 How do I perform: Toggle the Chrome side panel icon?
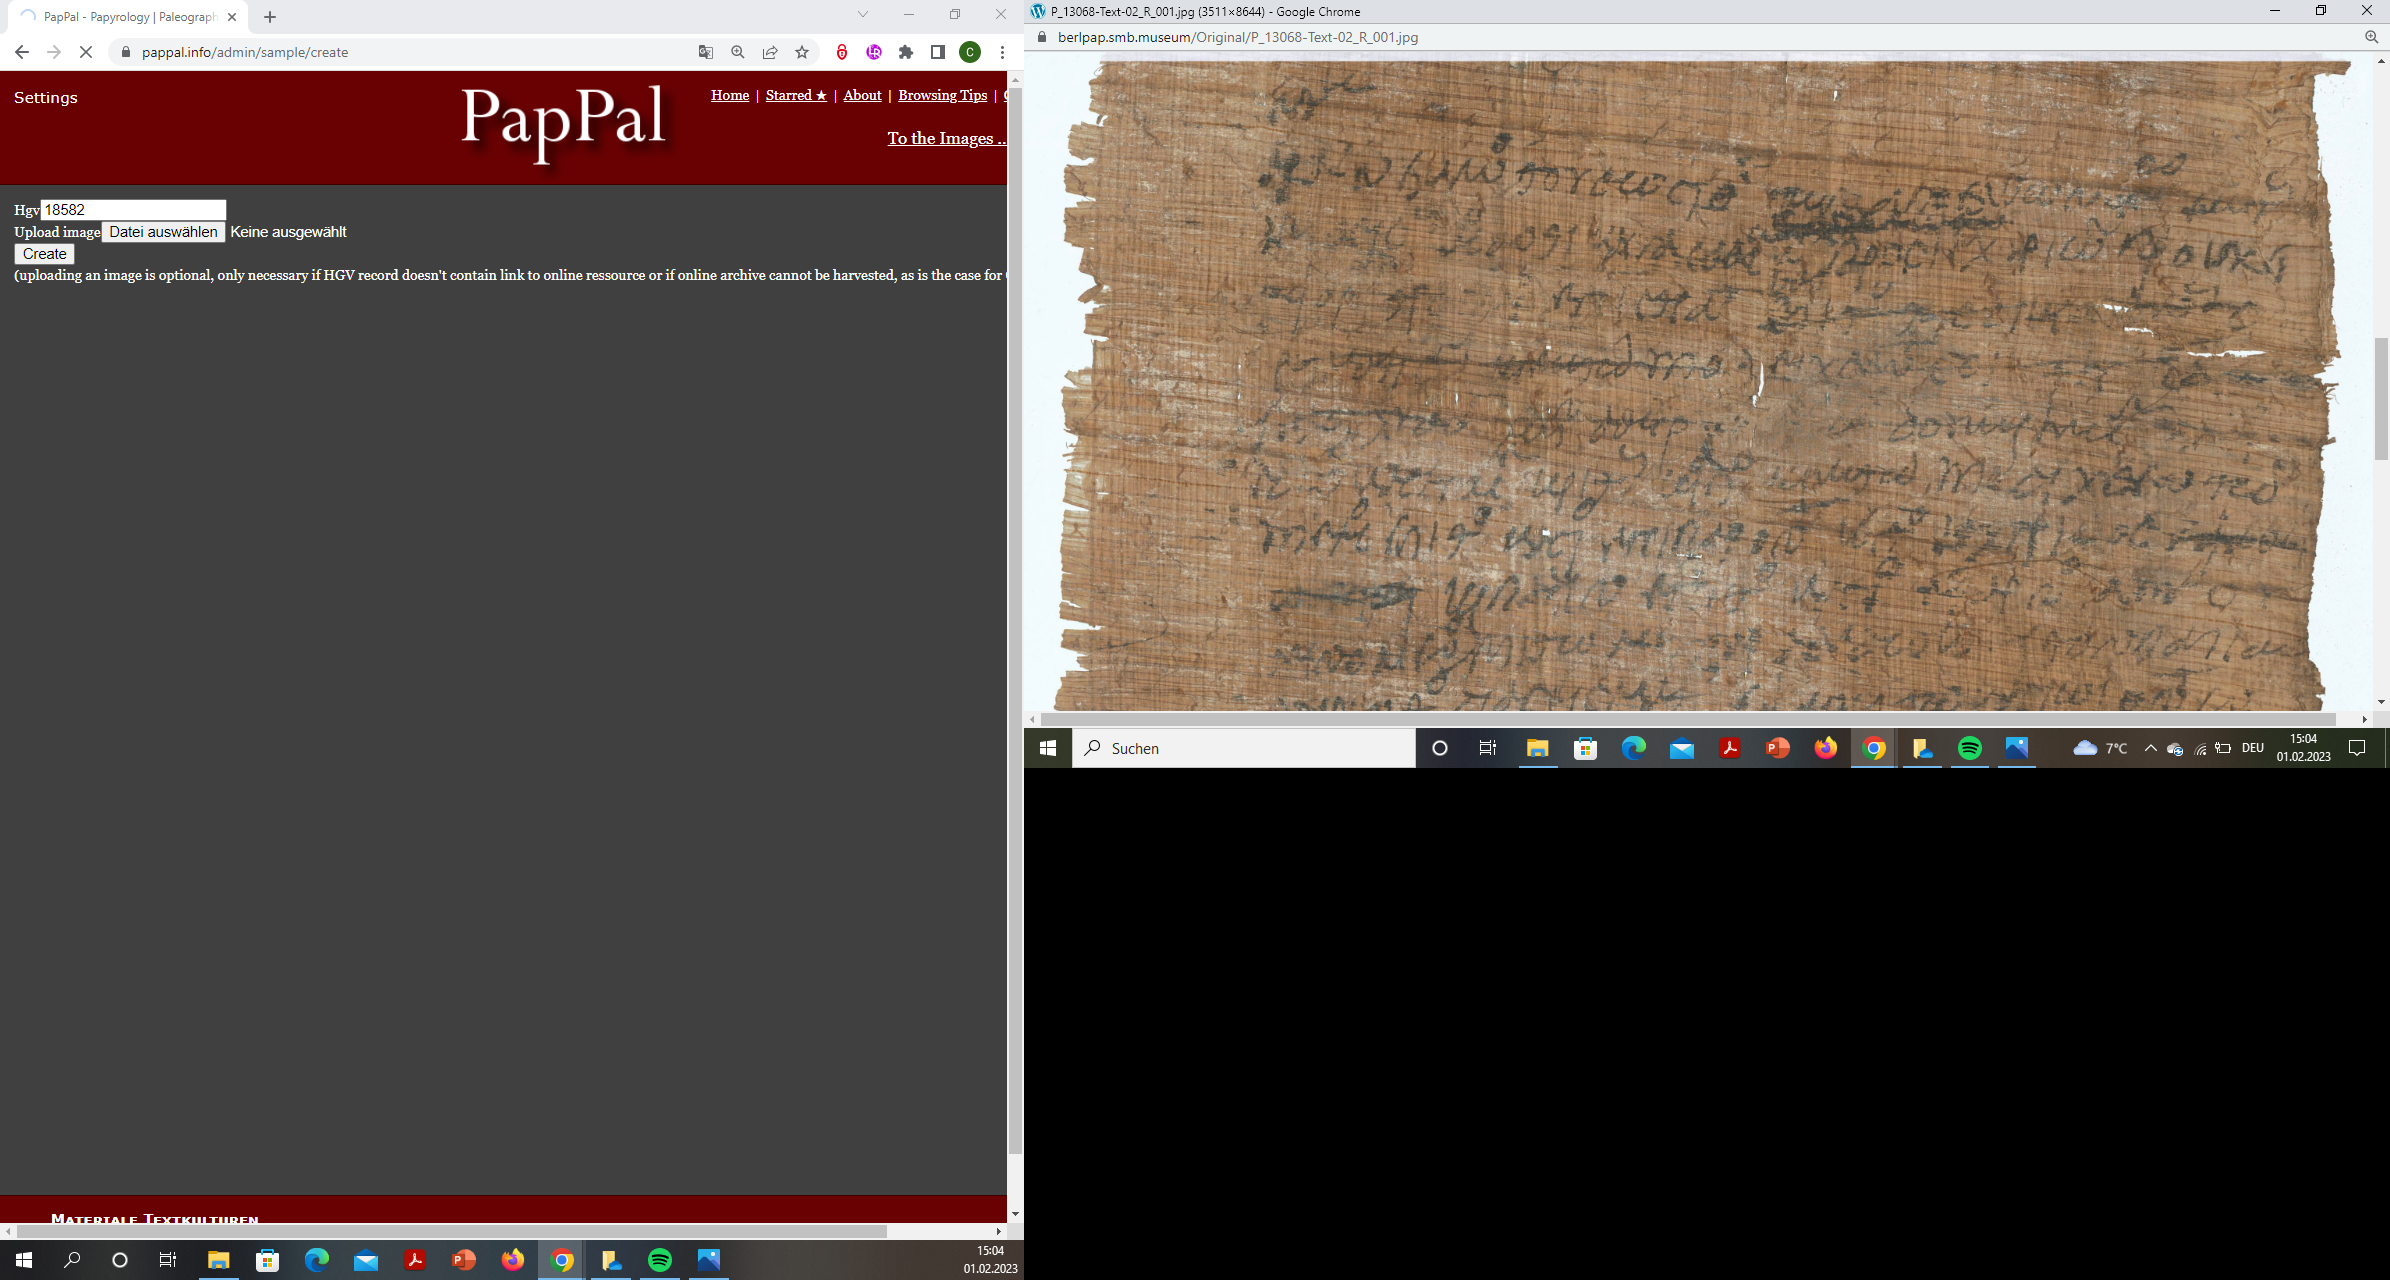(x=938, y=52)
